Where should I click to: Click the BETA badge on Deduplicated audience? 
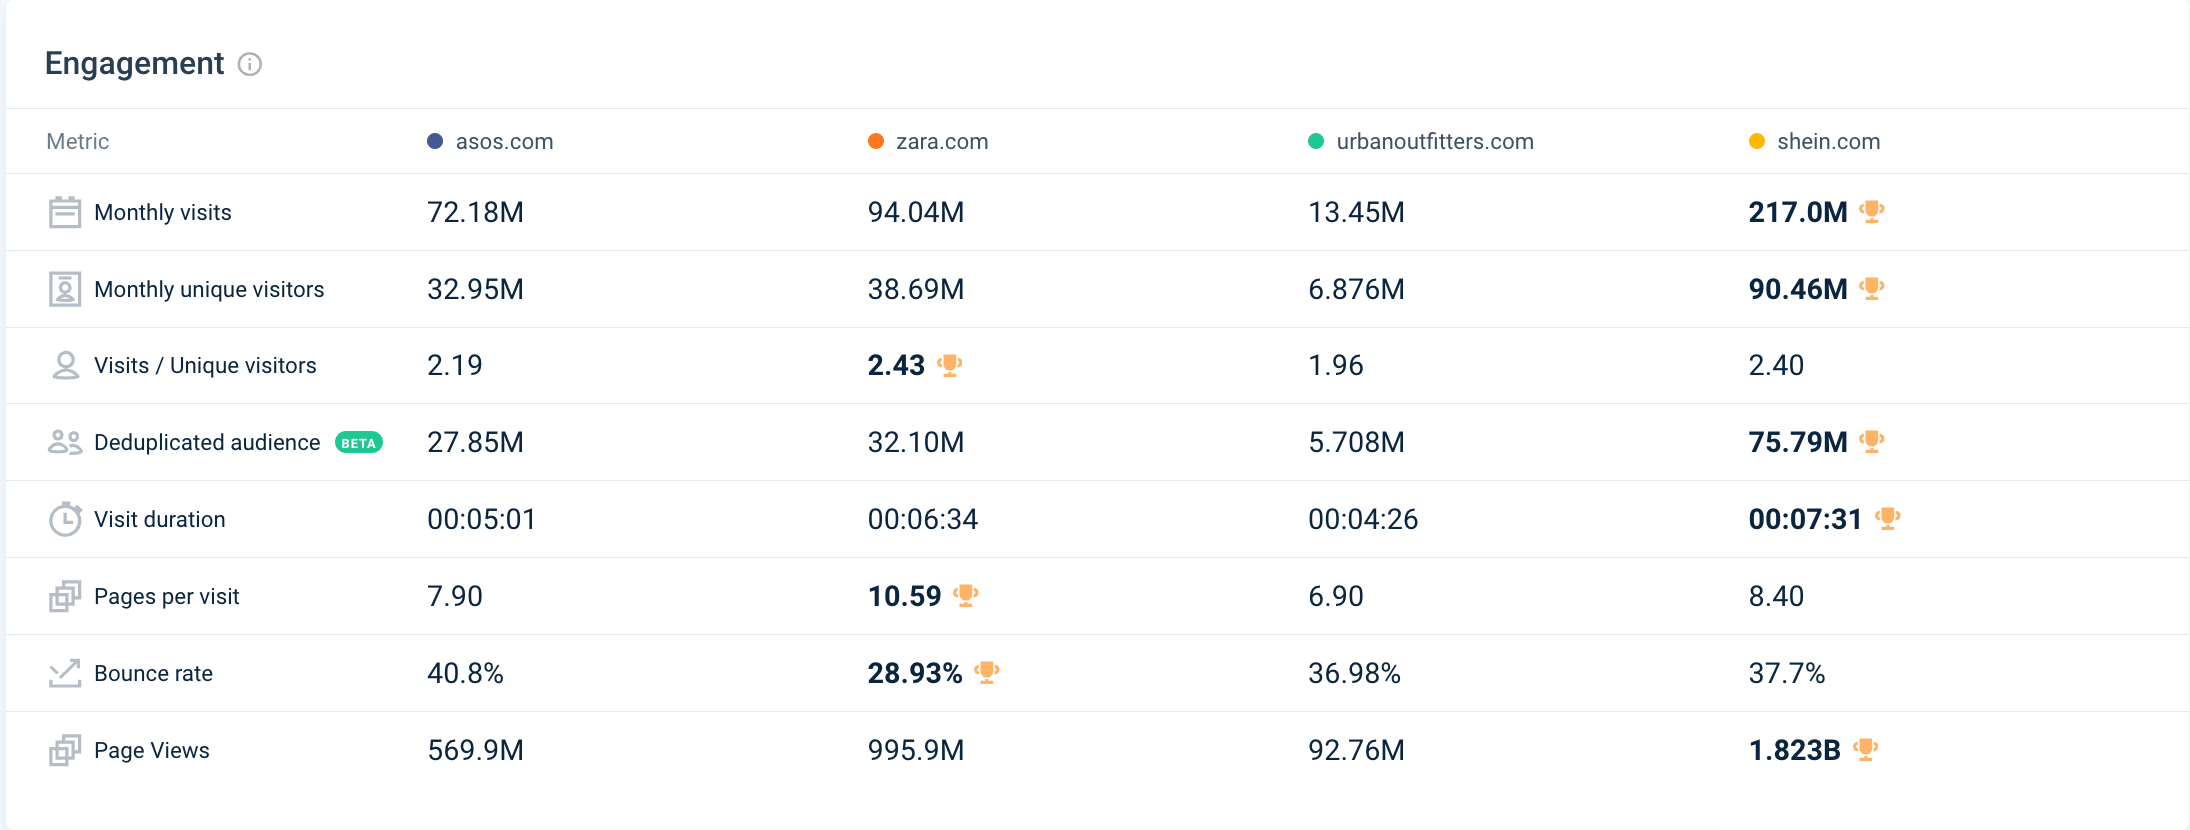tap(359, 443)
